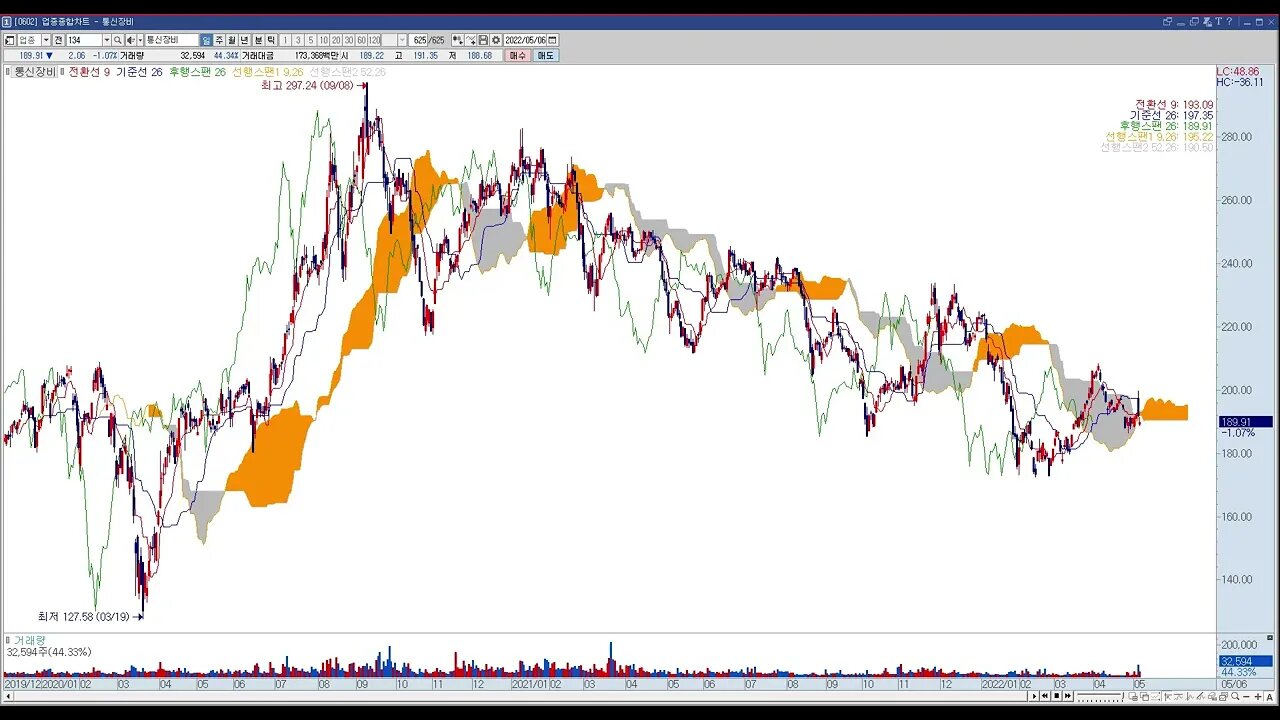This screenshot has height=720, width=1280.
Task: Open the chart settings gear icon
Action: coord(496,40)
